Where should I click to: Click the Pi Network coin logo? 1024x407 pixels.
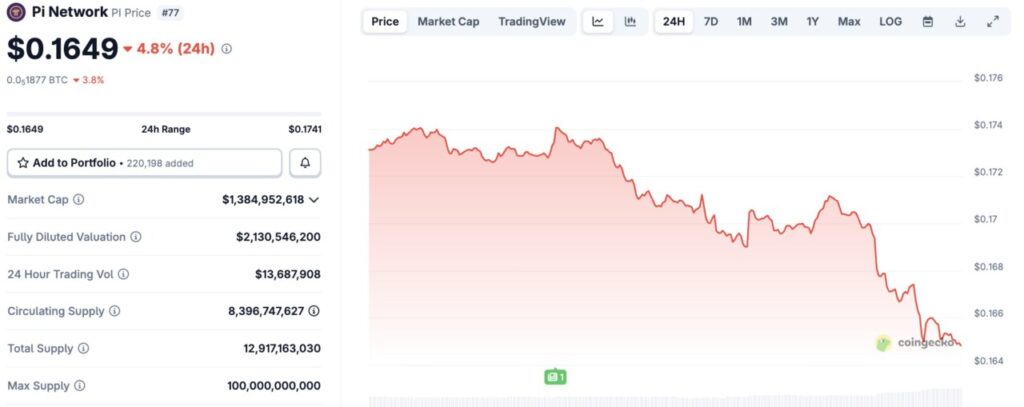click(x=16, y=13)
